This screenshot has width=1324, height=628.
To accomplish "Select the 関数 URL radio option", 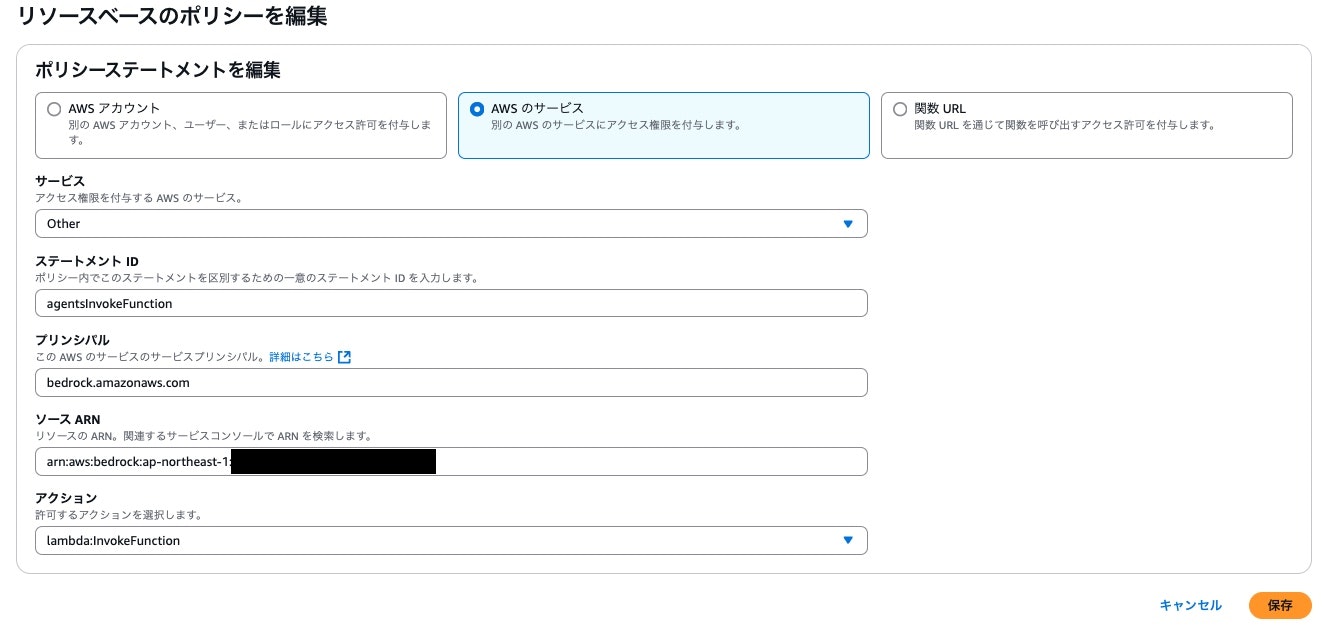I will point(900,109).
